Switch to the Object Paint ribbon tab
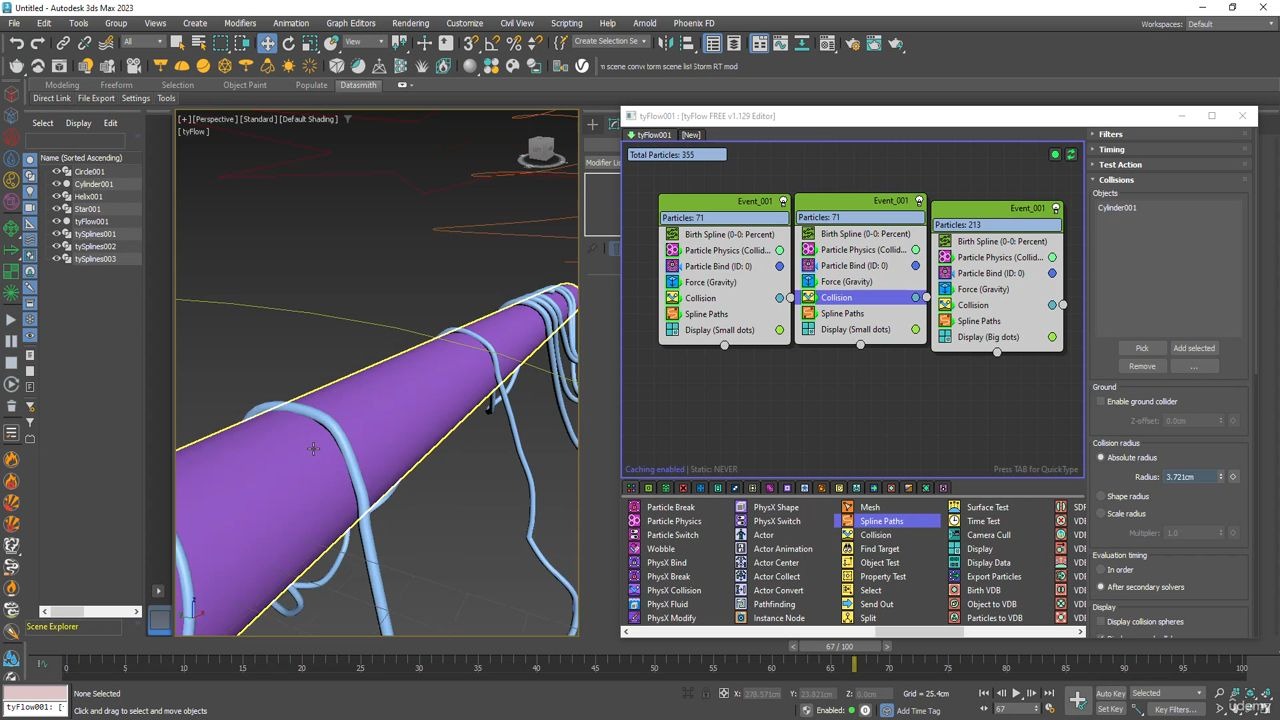Screen dimensions: 1280x720 tap(245, 85)
